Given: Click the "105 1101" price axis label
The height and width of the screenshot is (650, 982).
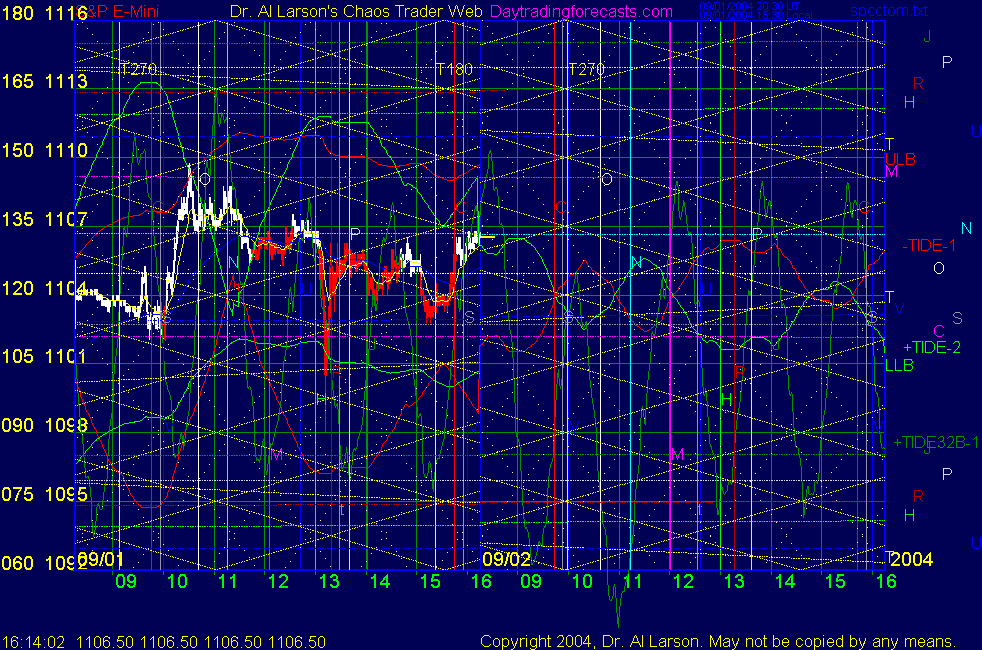Looking at the screenshot, I should pos(44,356).
